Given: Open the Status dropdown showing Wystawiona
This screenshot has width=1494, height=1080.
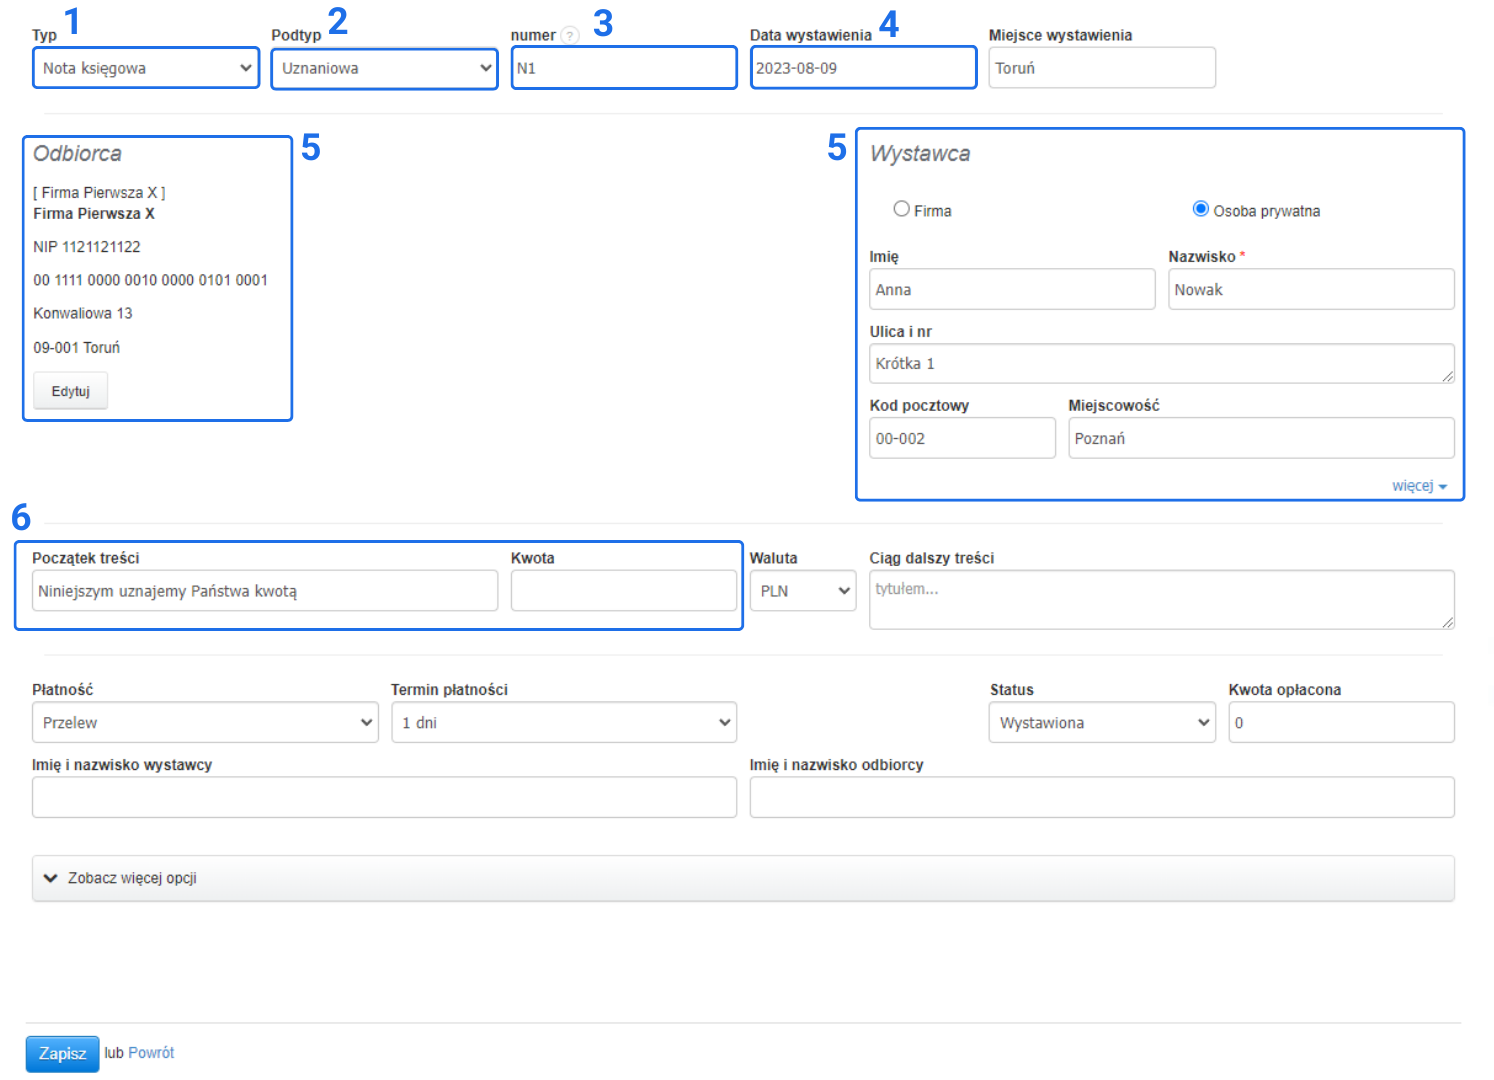Looking at the screenshot, I should tap(1102, 723).
